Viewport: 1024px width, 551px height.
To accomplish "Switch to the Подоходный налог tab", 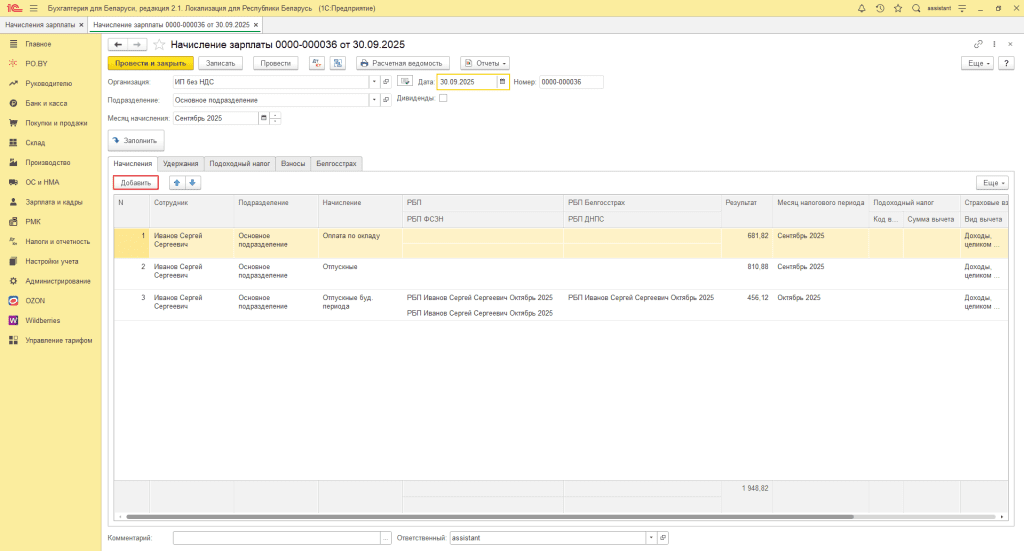I will (240, 163).
